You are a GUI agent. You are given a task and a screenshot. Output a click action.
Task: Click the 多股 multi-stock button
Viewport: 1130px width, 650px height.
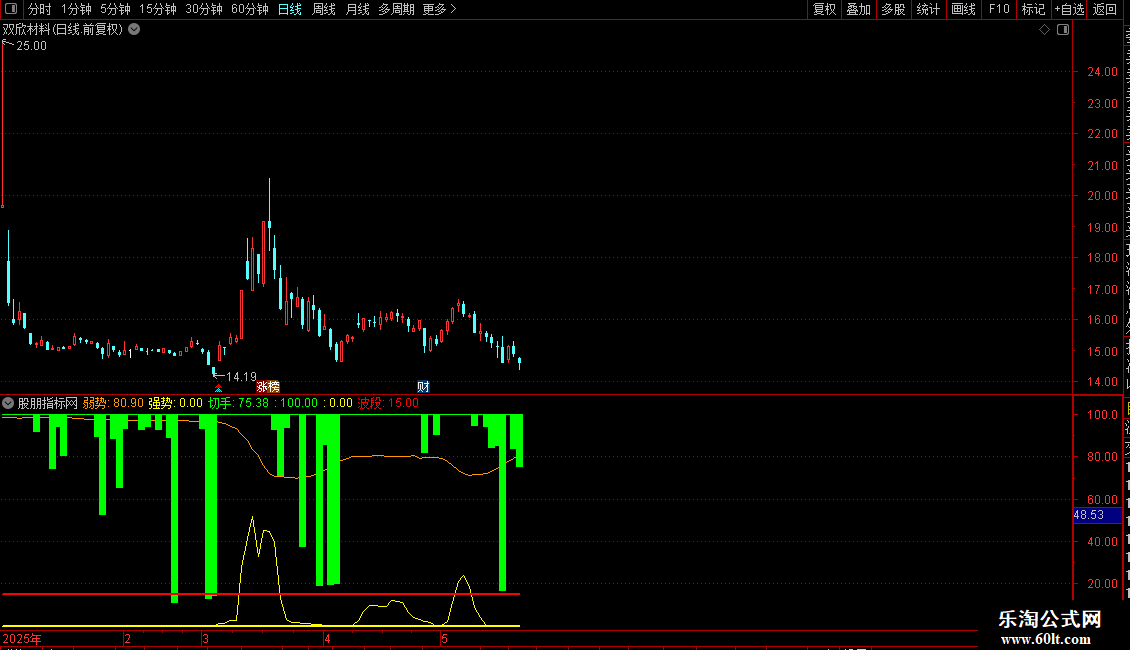tap(893, 9)
